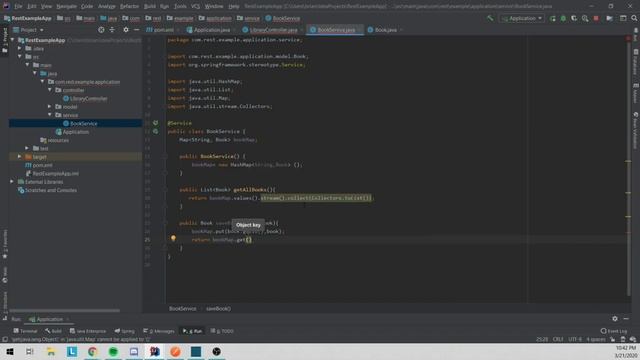Open the VCS menu
640x360 pixels.
(x=196, y=7)
